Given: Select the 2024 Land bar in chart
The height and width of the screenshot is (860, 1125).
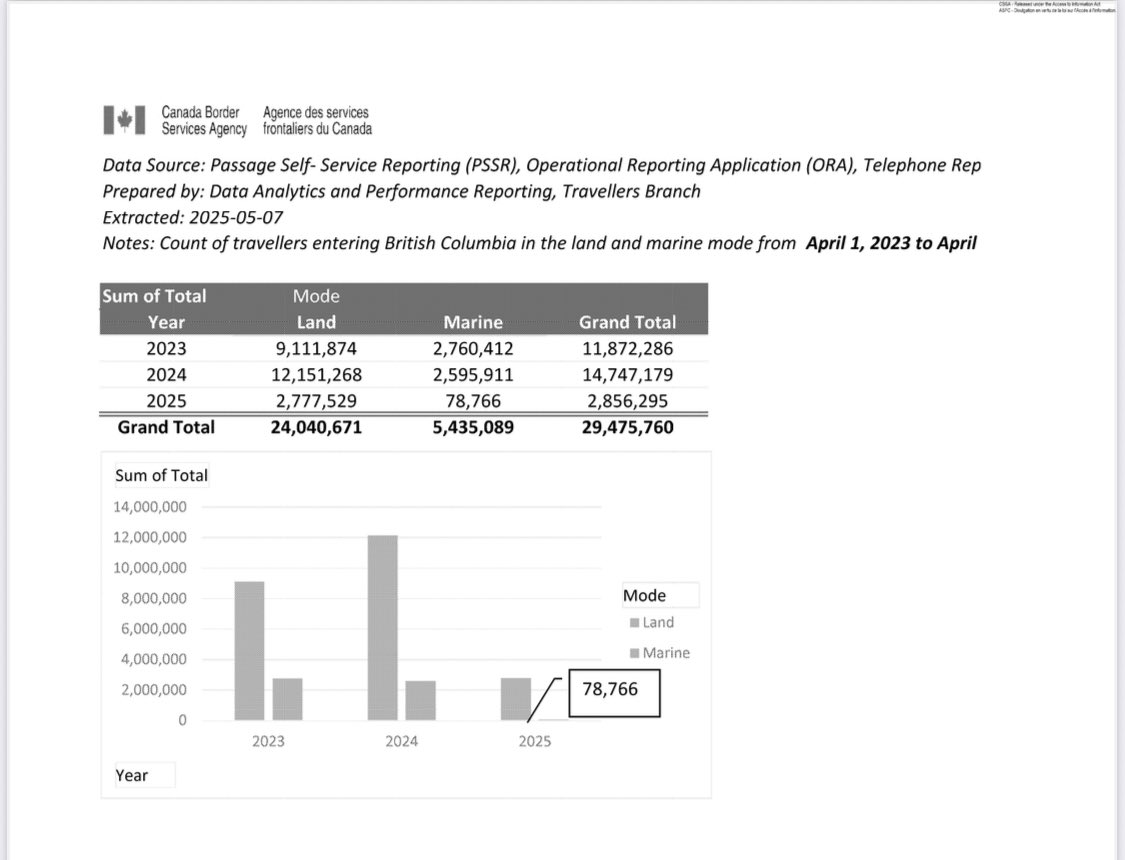Looking at the screenshot, I should coord(382,628).
